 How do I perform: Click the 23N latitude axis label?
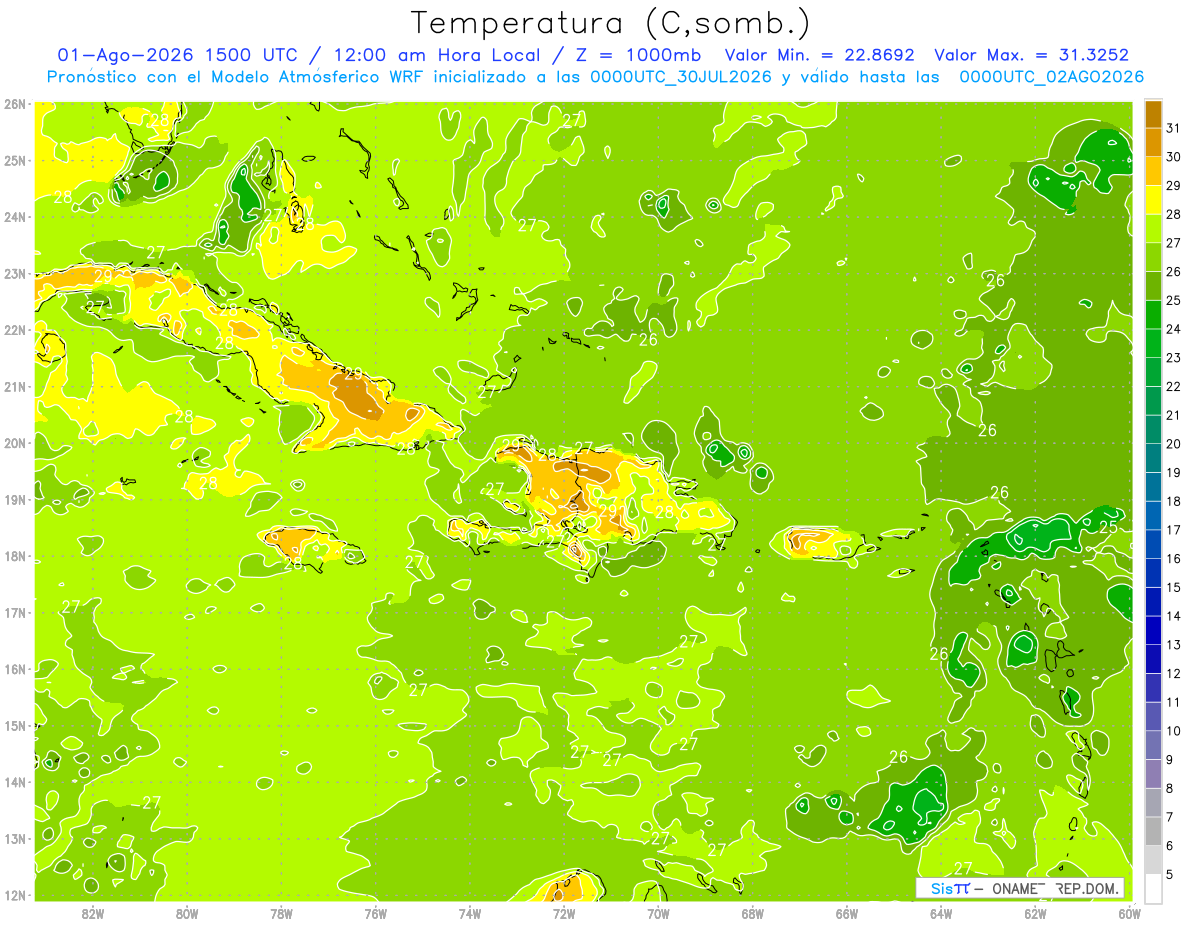[15, 274]
